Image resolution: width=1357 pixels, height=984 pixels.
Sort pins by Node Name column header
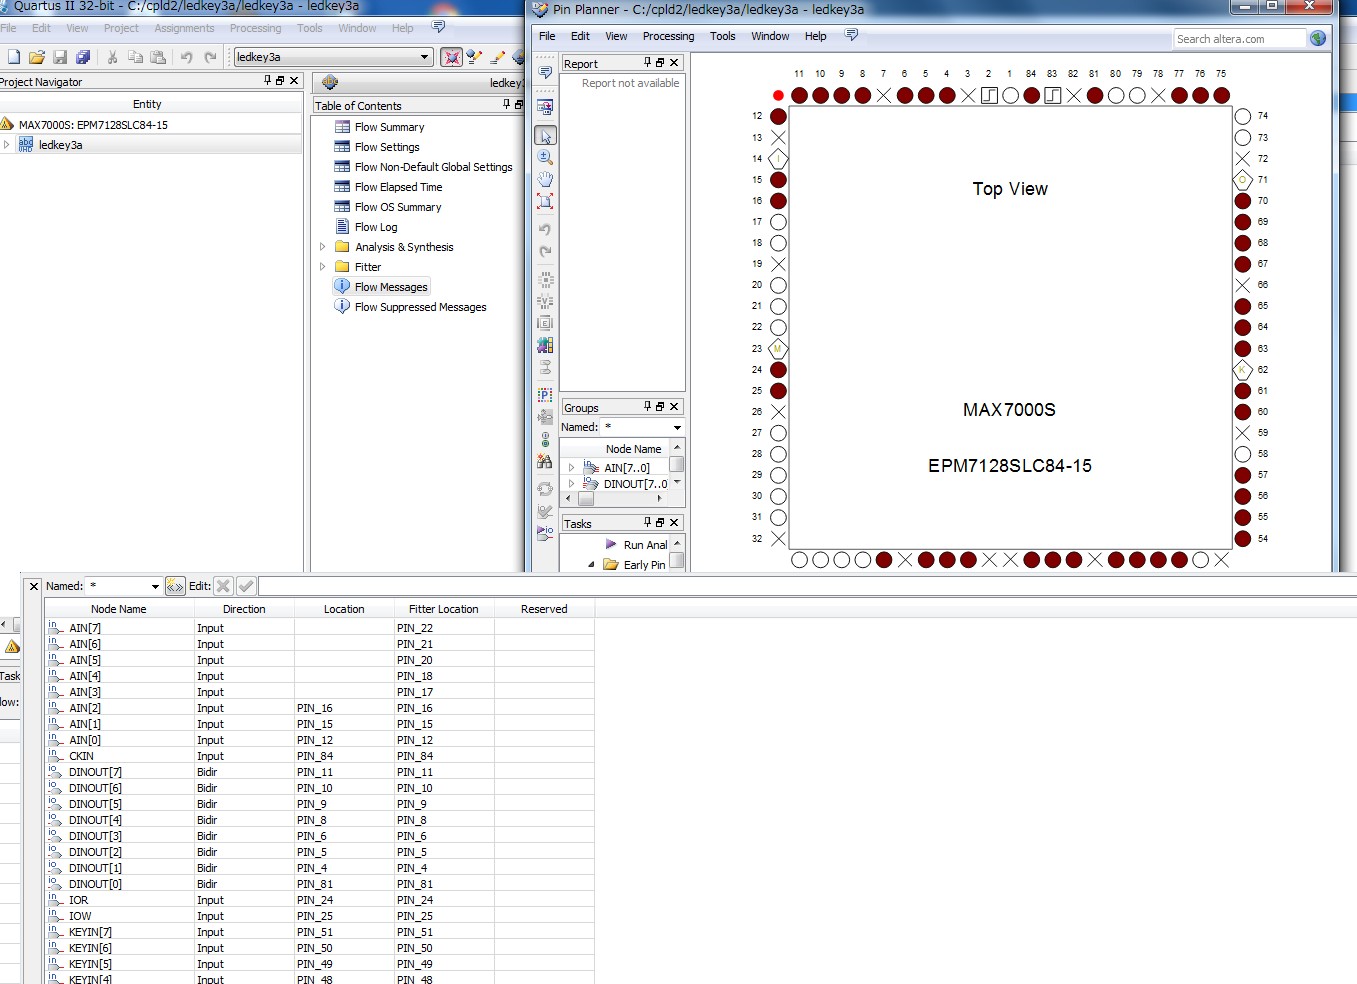pyautogui.click(x=119, y=609)
